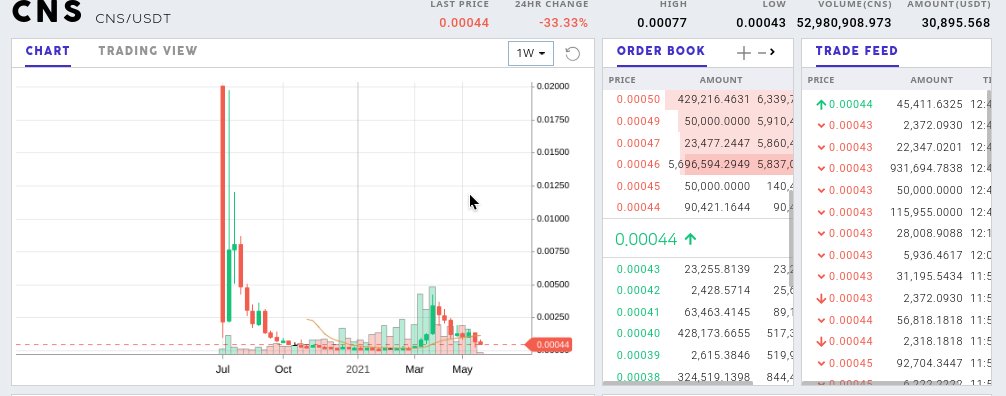This screenshot has width=1006, height=396.
Task: Select the 0.00042 bid price
Action: (638, 290)
